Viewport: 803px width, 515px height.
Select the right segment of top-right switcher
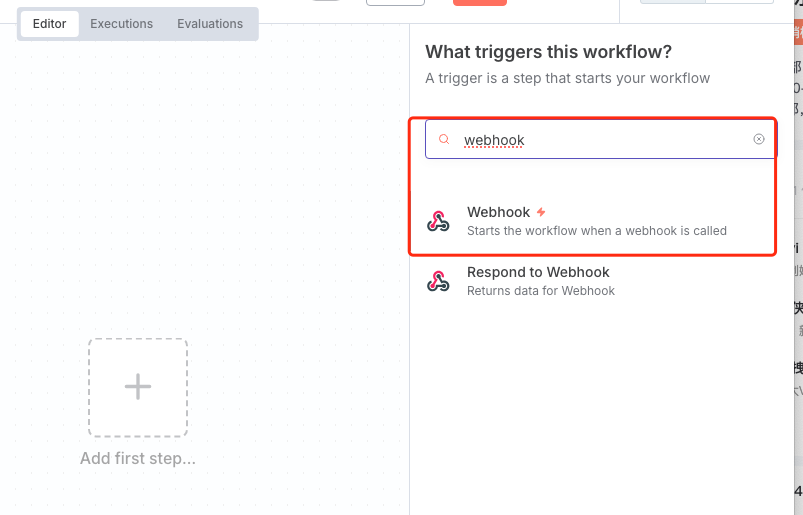(738, 1)
